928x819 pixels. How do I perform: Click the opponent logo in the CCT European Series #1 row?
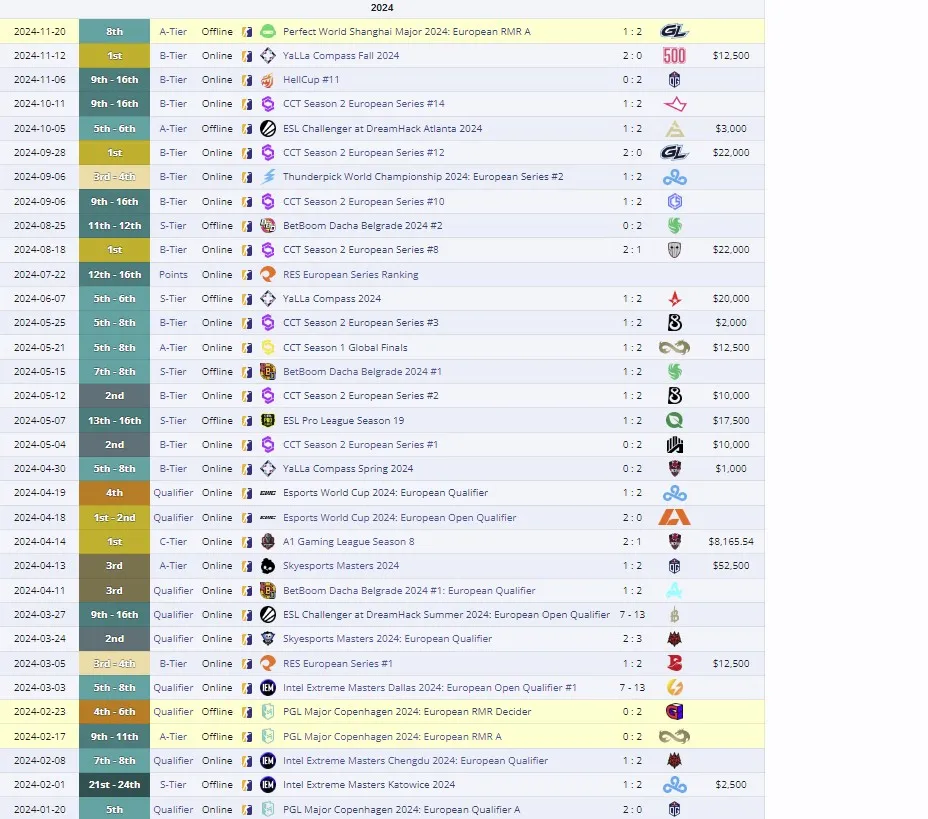675,445
